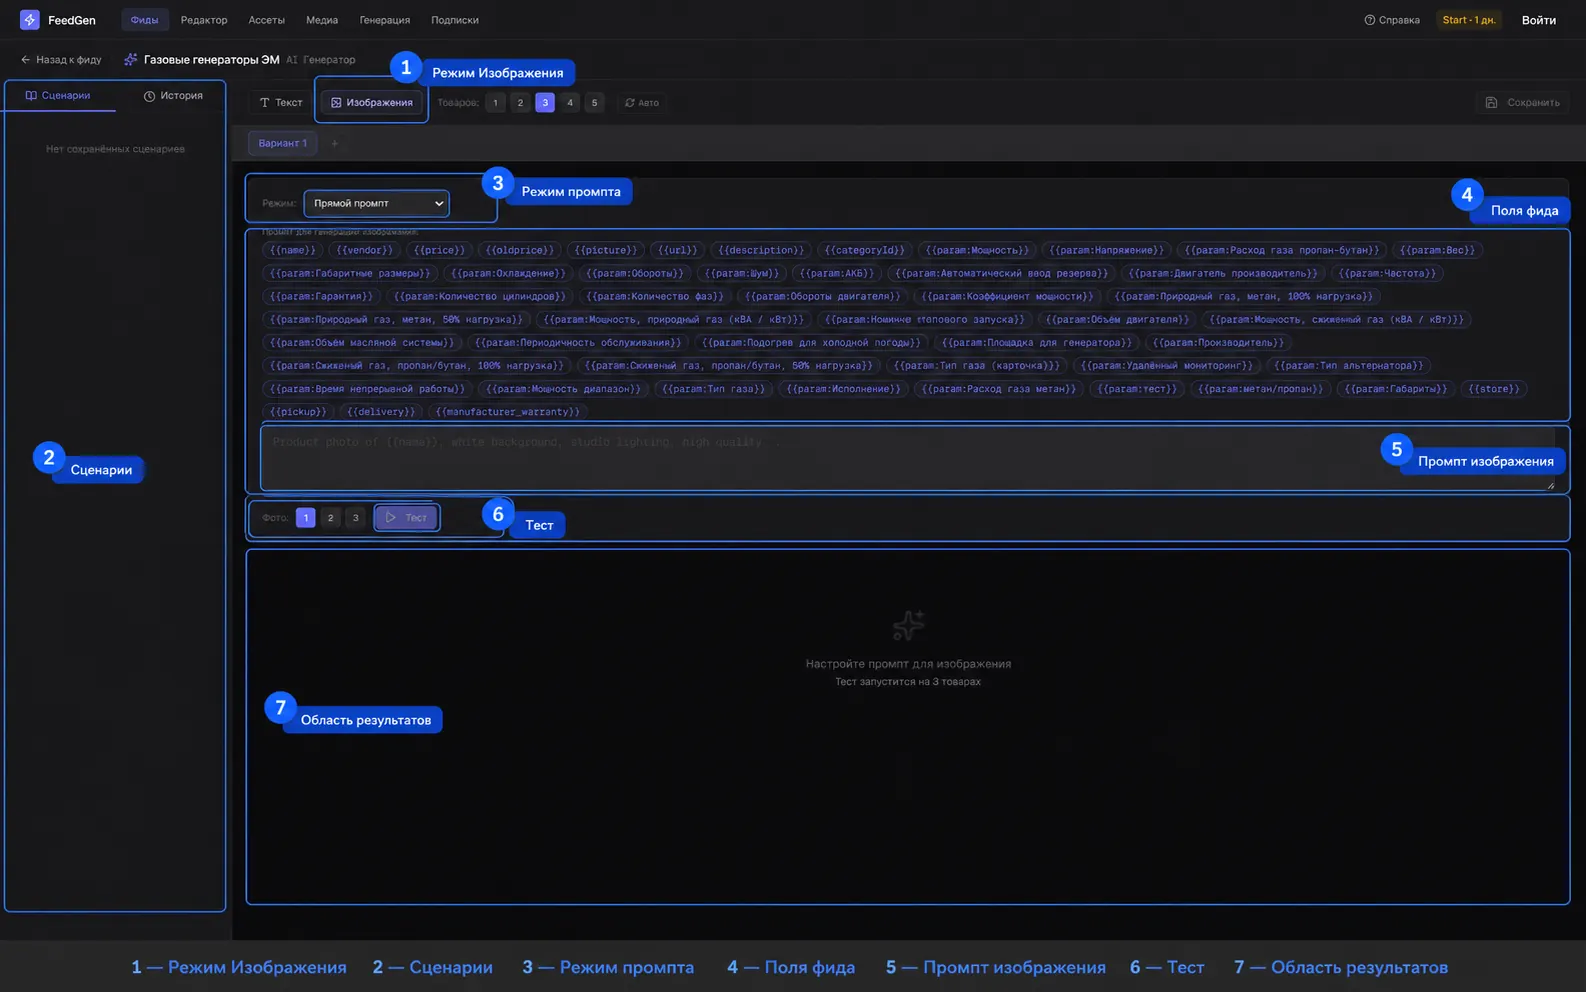Insert the {{param:Тип альтернатора}} chip
The height and width of the screenshot is (992, 1586).
coord(1348,365)
